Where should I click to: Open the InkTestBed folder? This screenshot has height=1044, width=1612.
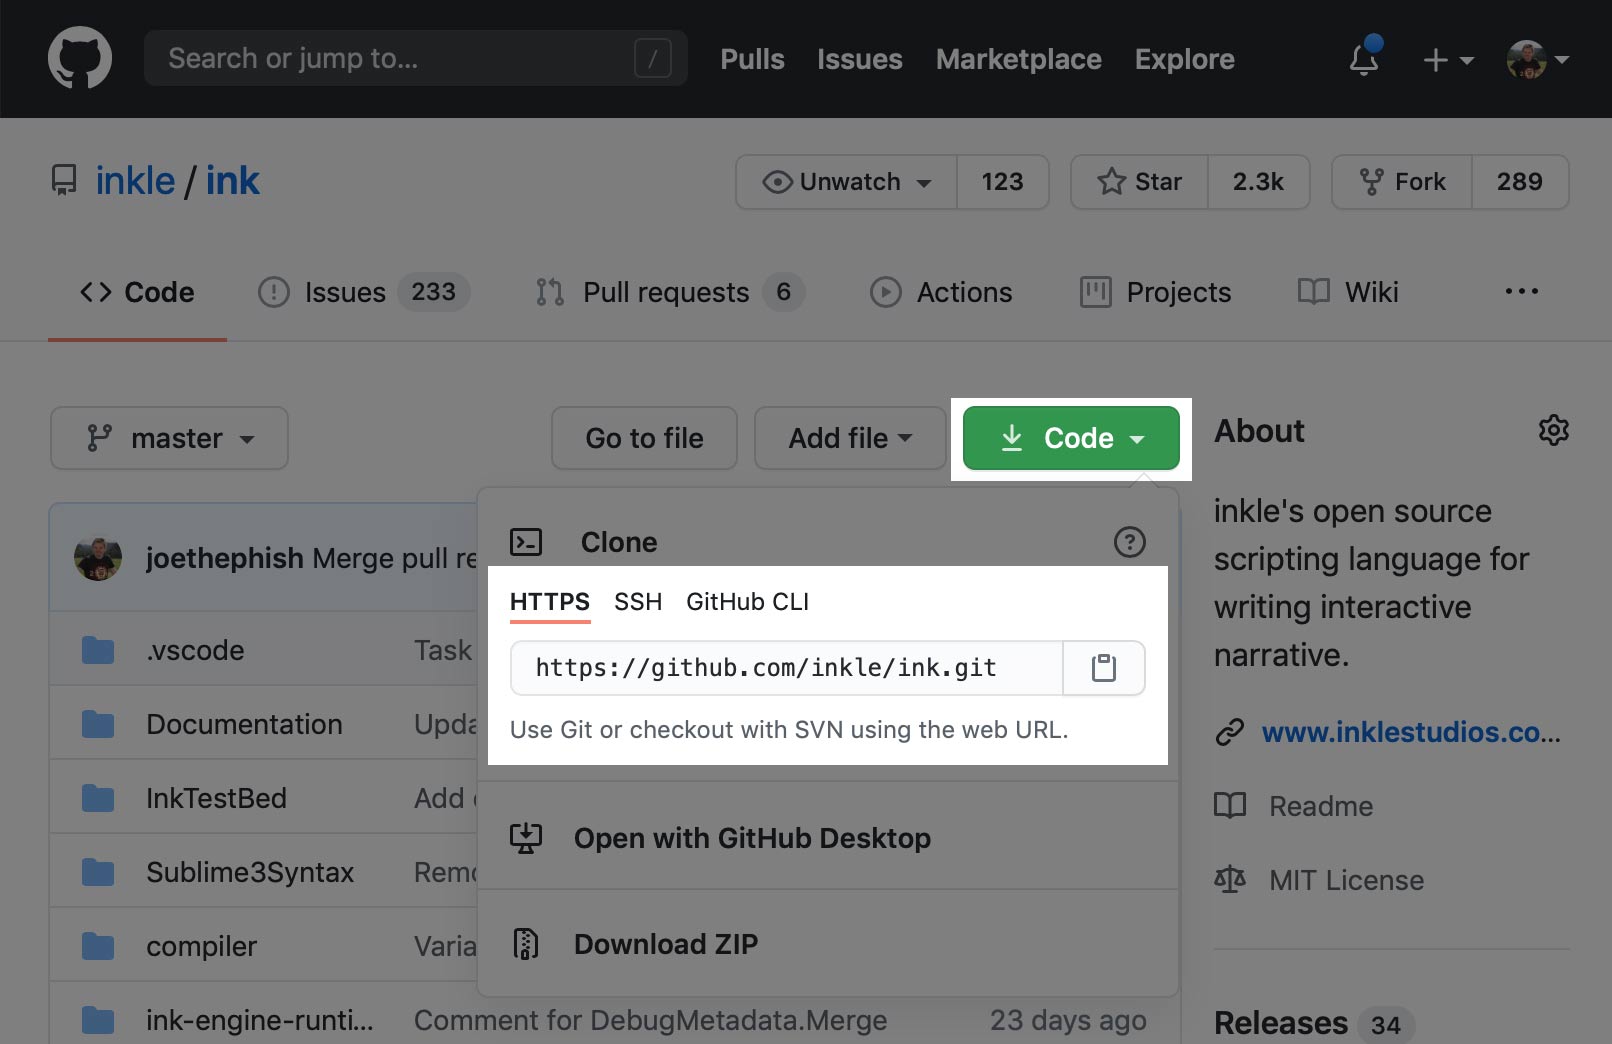click(x=216, y=798)
